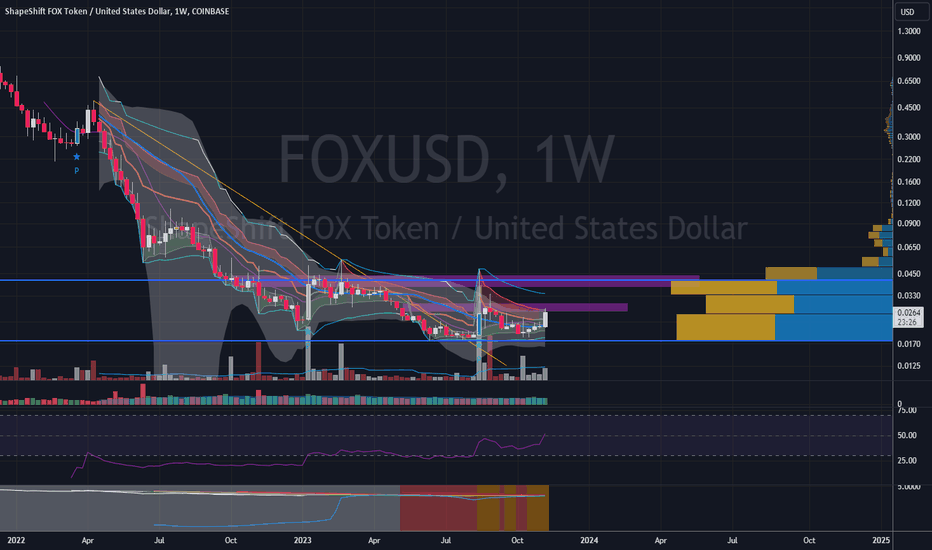932x550 pixels.
Task: Select the 0.0330 price axis label
Action: coord(909,296)
